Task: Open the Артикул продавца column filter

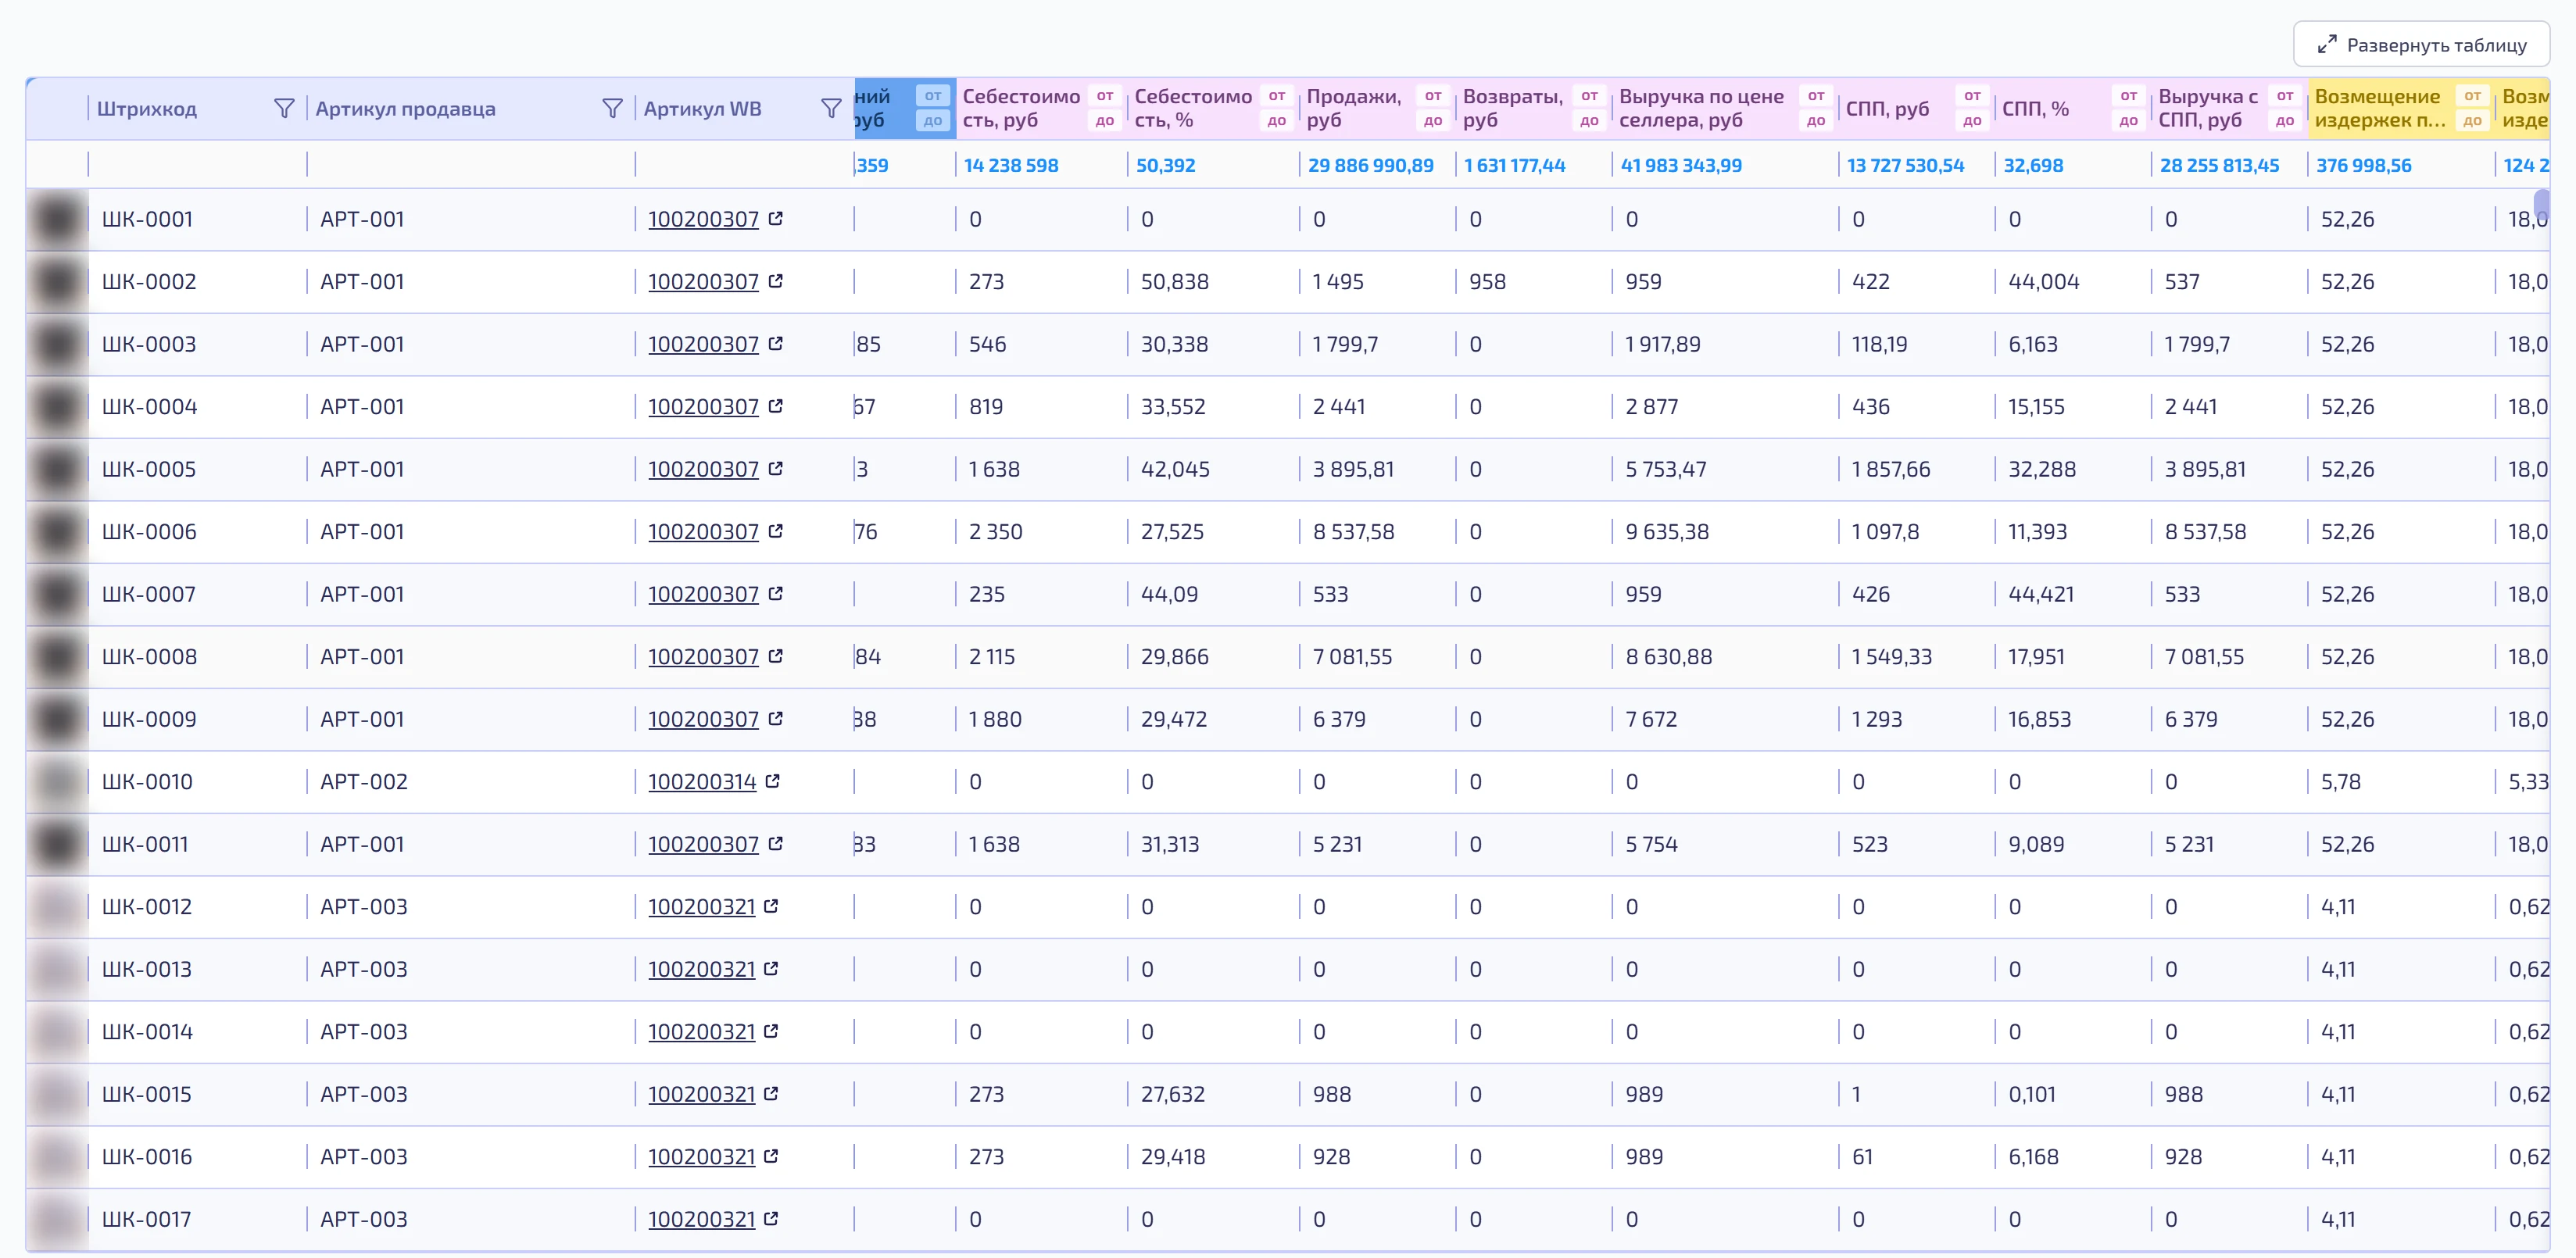Action: pyautogui.click(x=612, y=108)
